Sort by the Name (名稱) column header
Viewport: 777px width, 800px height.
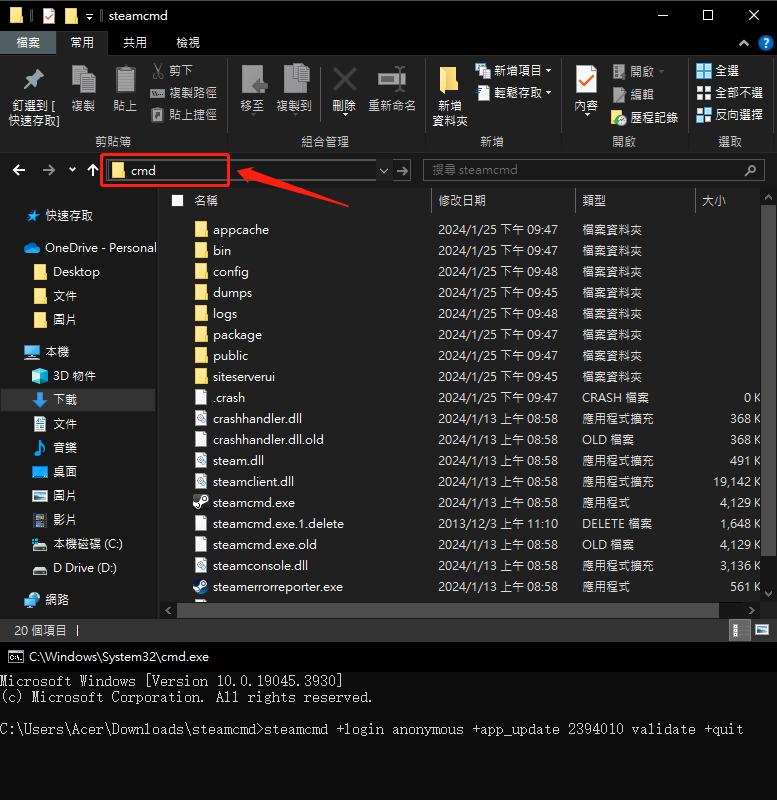pyautogui.click(x=206, y=201)
